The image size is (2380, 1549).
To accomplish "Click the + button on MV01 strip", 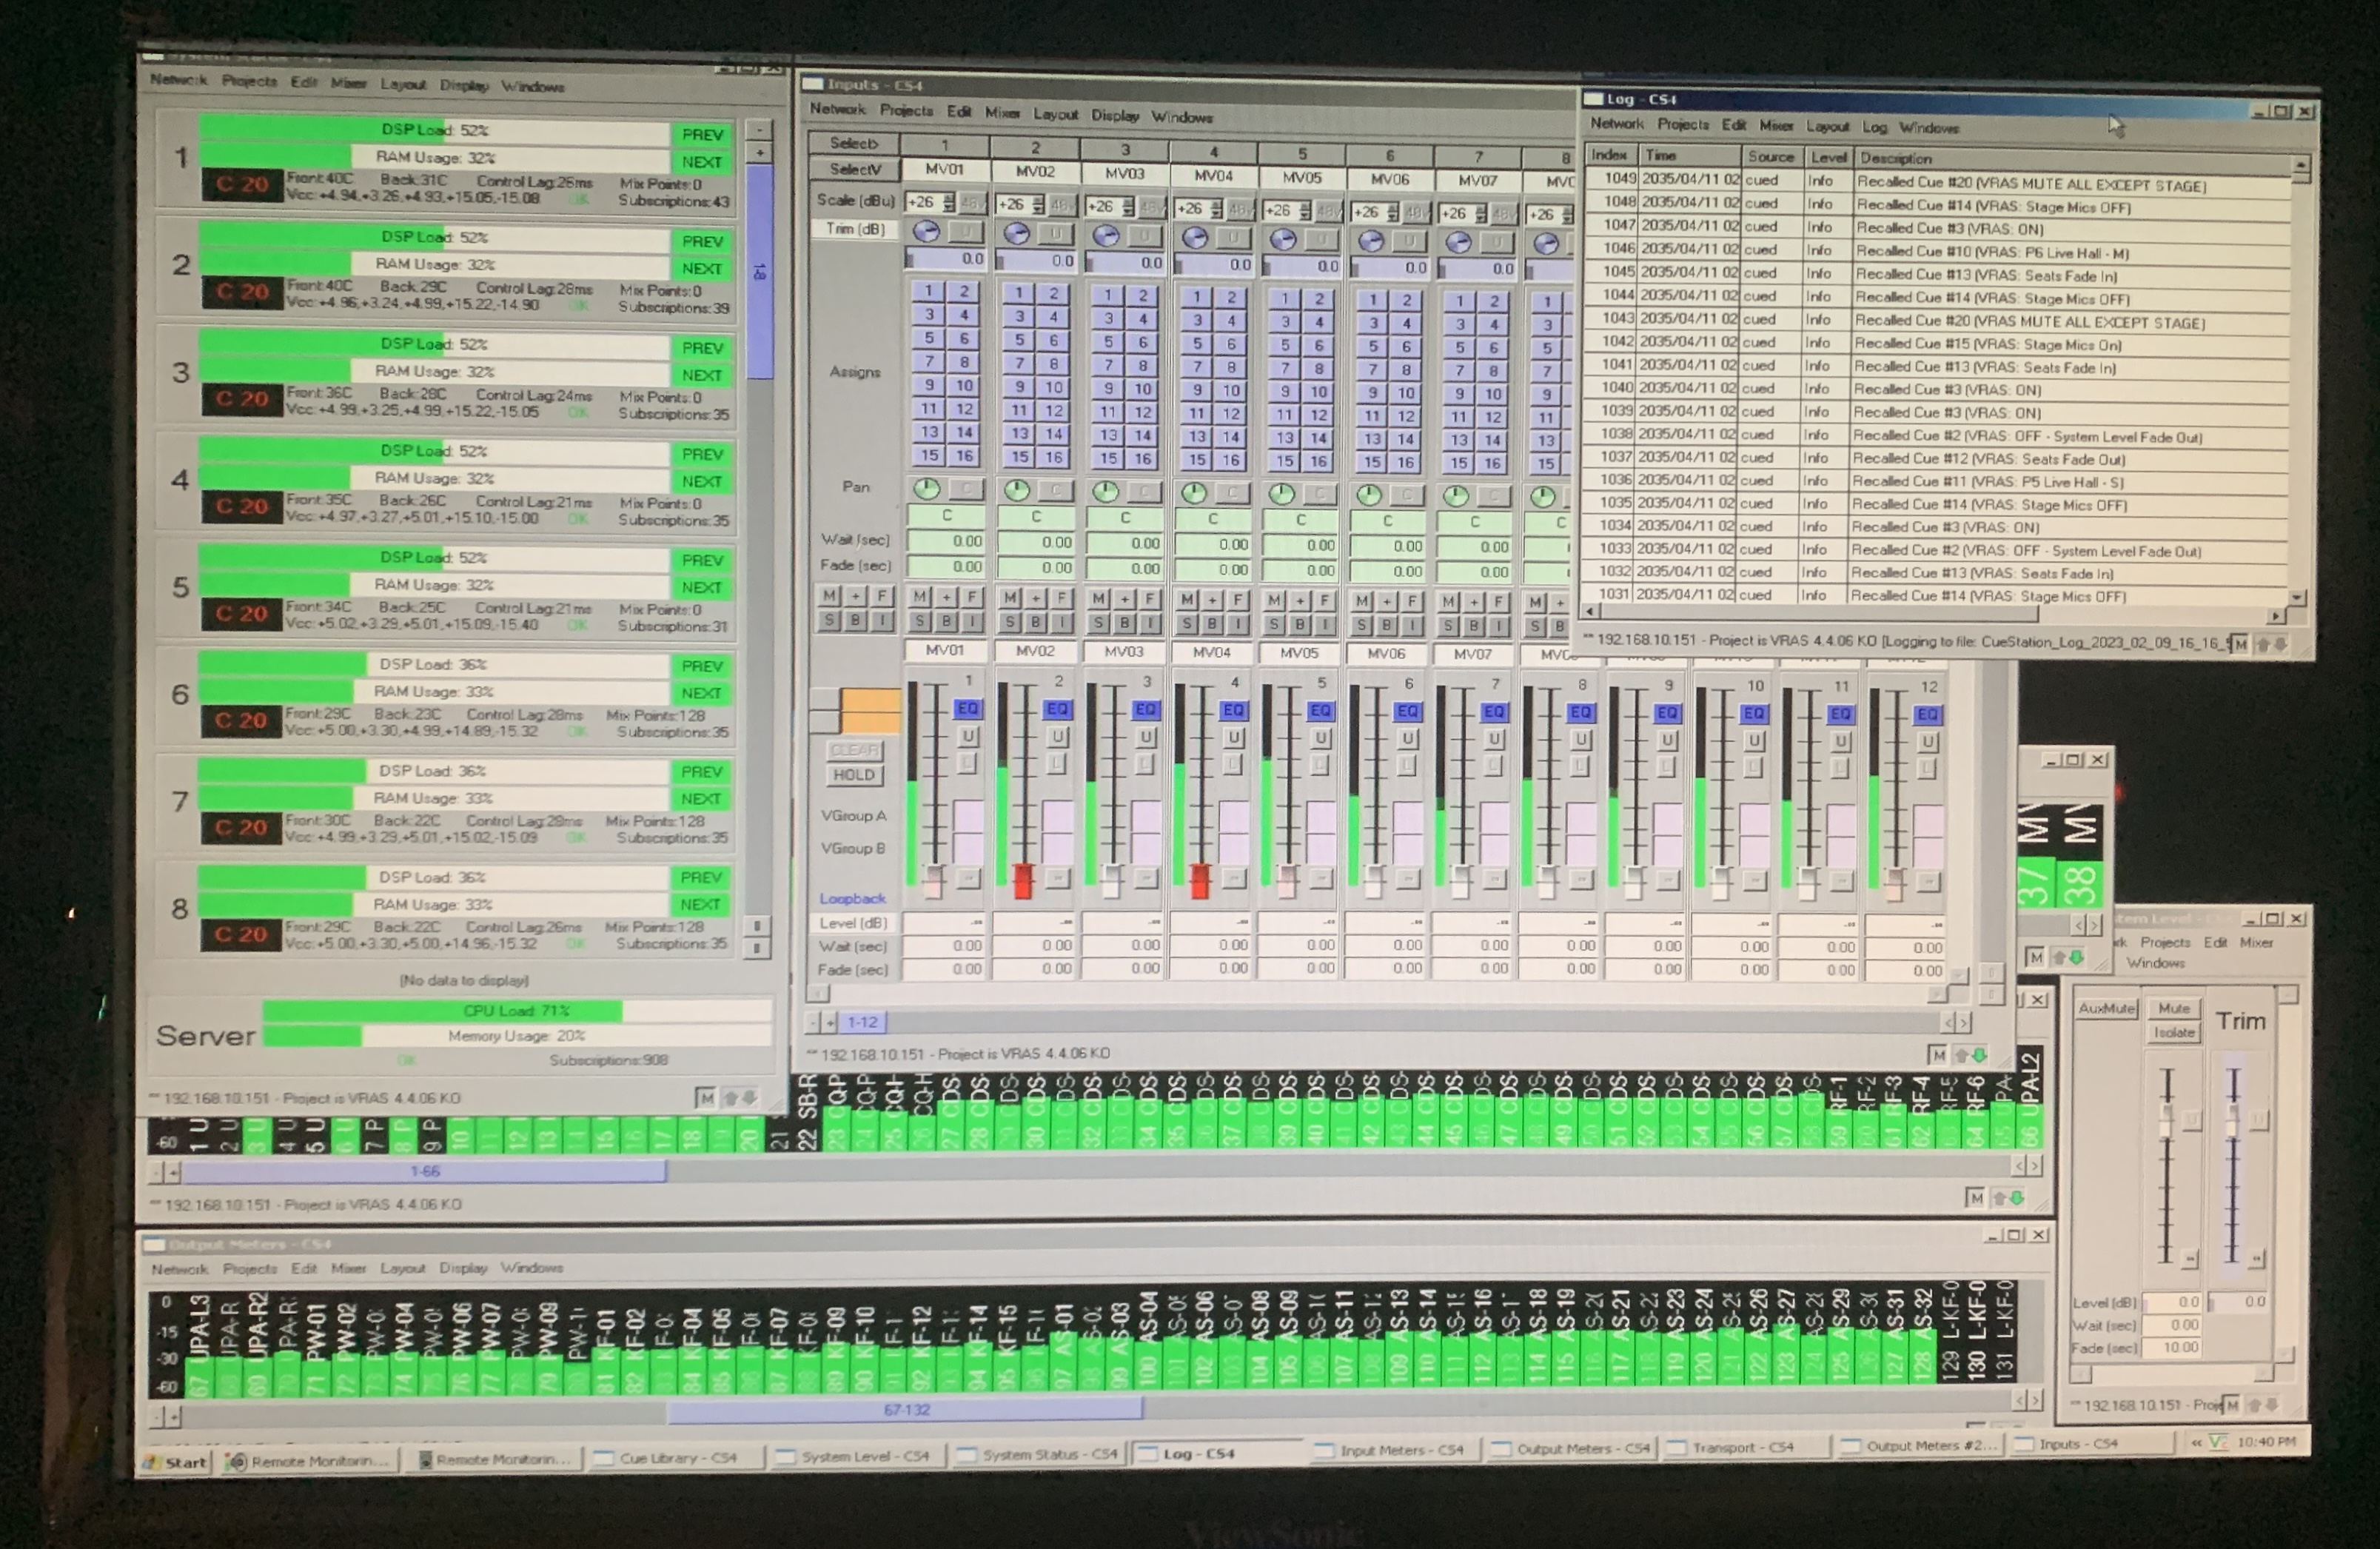I will (x=946, y=597).
